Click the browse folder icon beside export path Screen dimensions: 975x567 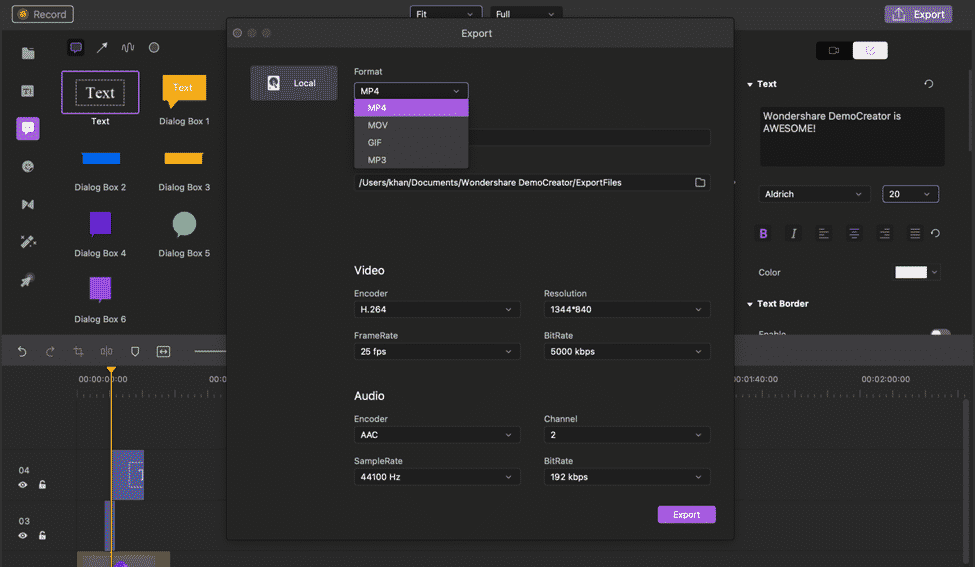700,183
